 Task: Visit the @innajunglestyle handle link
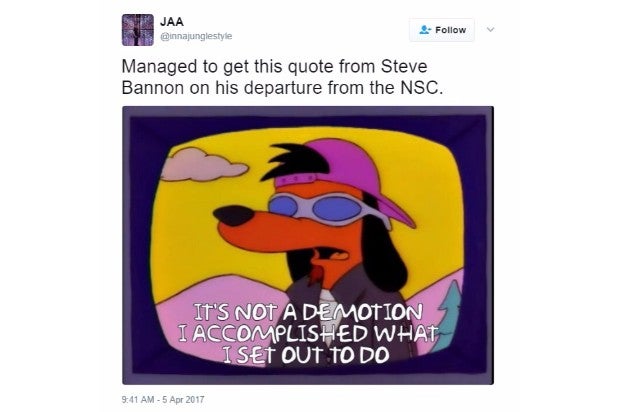(x=196, y=36)
